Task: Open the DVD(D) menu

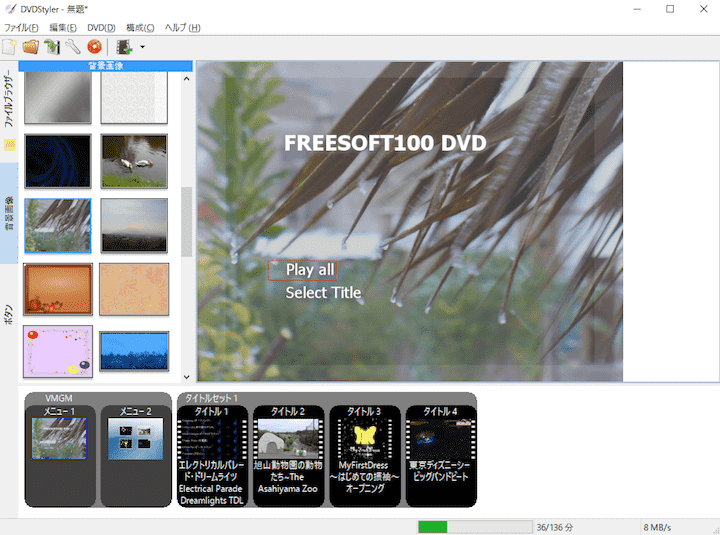Action: [101, 27]
